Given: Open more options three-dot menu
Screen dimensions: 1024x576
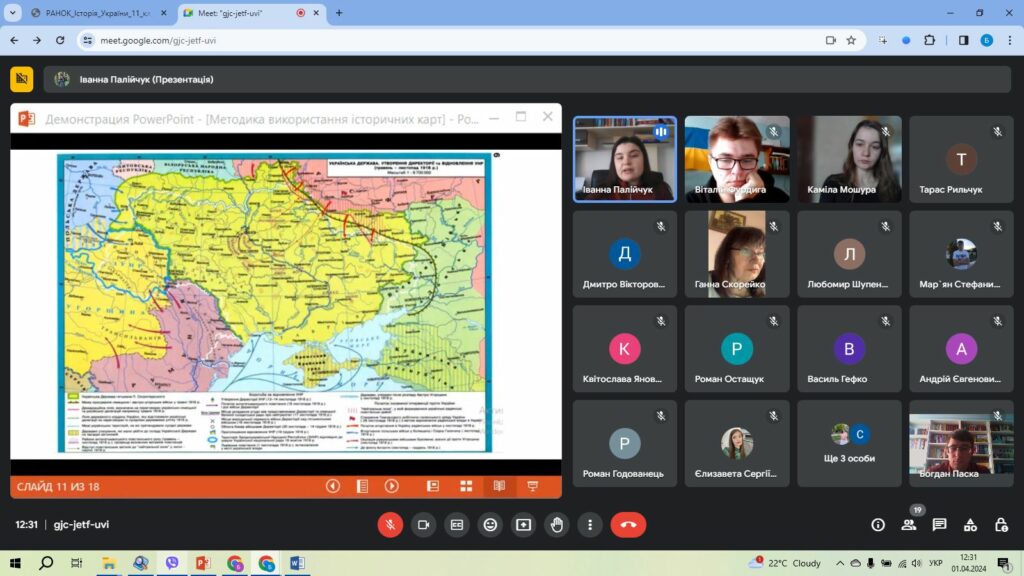Looking at the screenshot, I should point(590,524).
